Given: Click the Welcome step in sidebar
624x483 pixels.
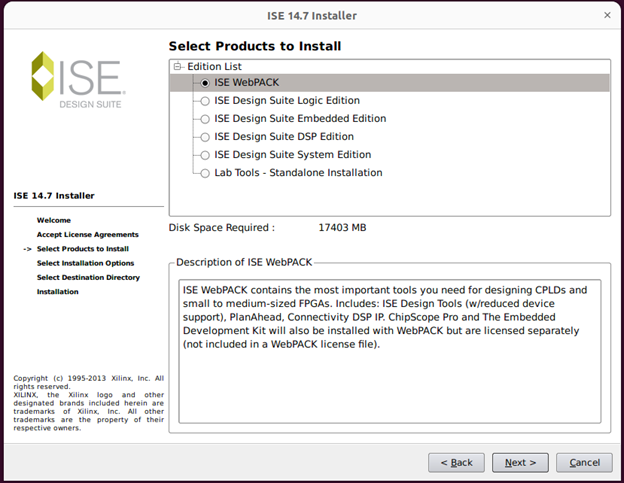Looking at the screenshot, I should coord(54,220).
